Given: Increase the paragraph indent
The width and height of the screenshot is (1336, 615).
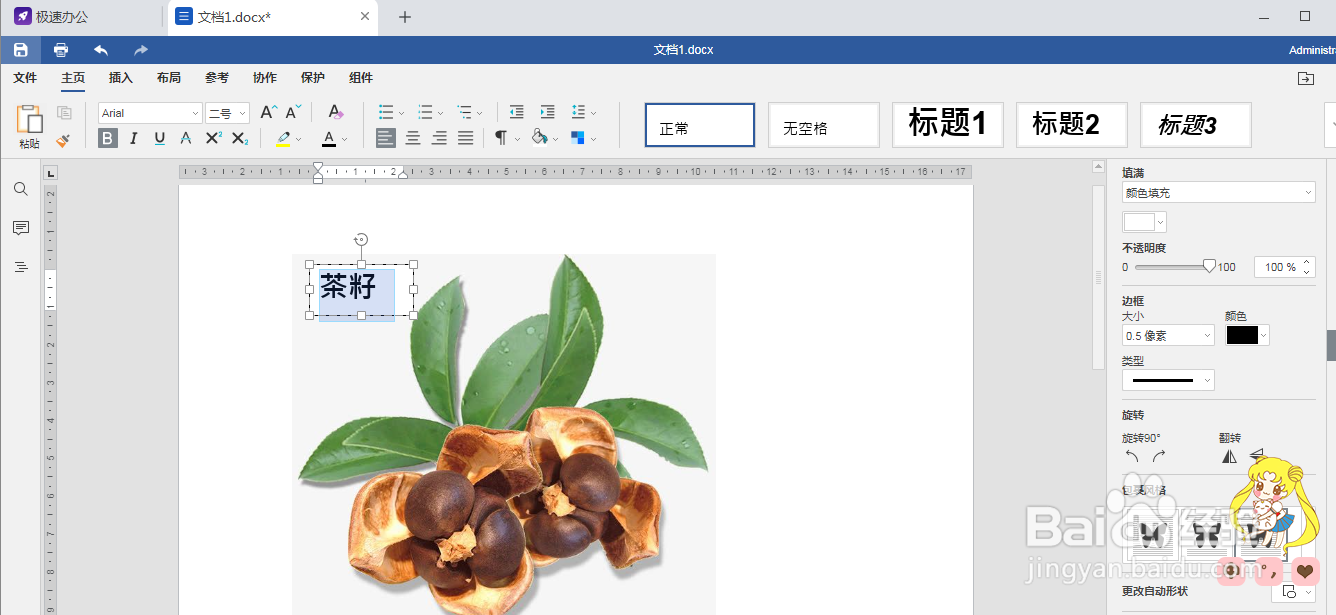Looking at the screenshot, I should [547, 112].
